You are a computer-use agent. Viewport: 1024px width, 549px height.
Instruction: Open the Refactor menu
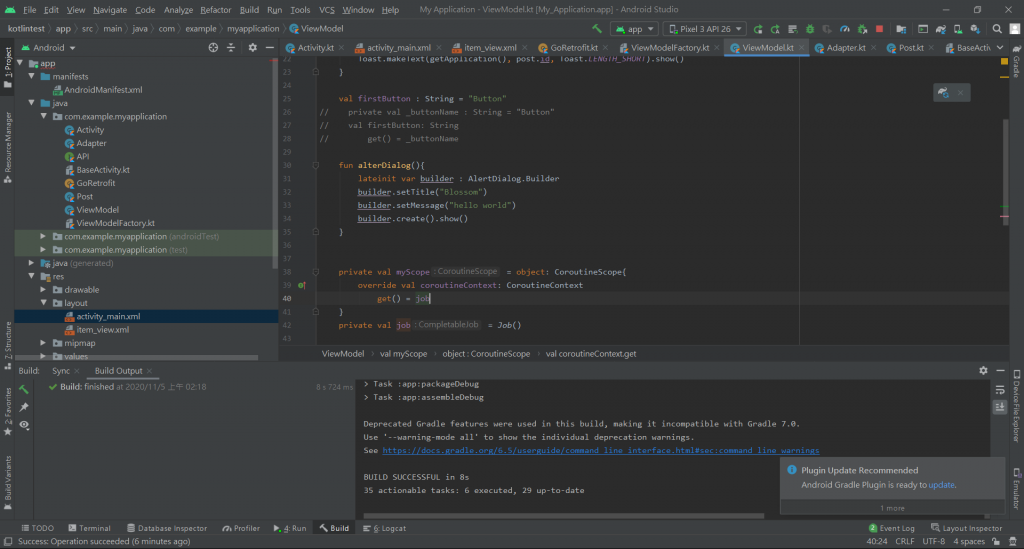[215, 9]
